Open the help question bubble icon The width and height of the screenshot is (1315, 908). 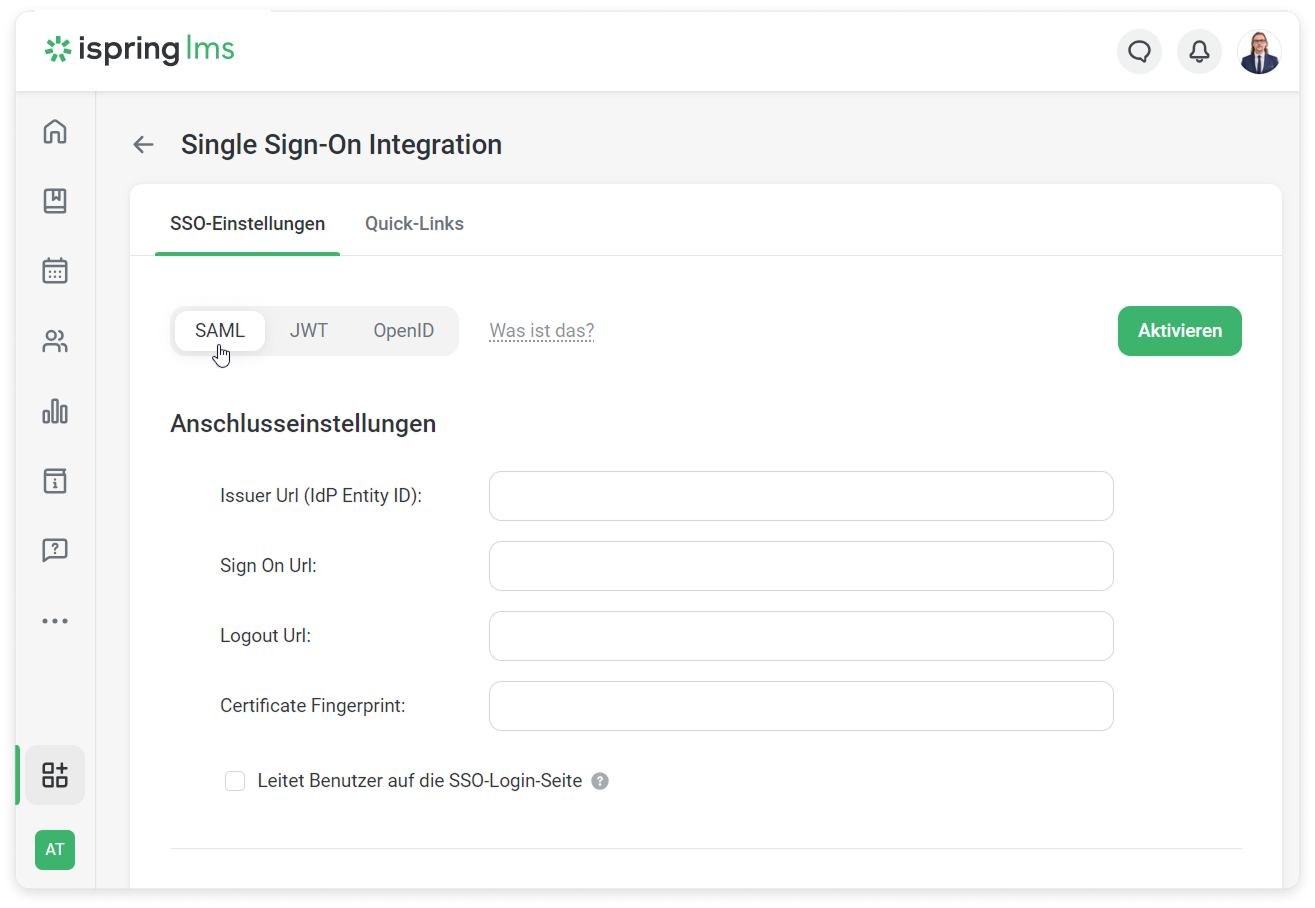55,550
